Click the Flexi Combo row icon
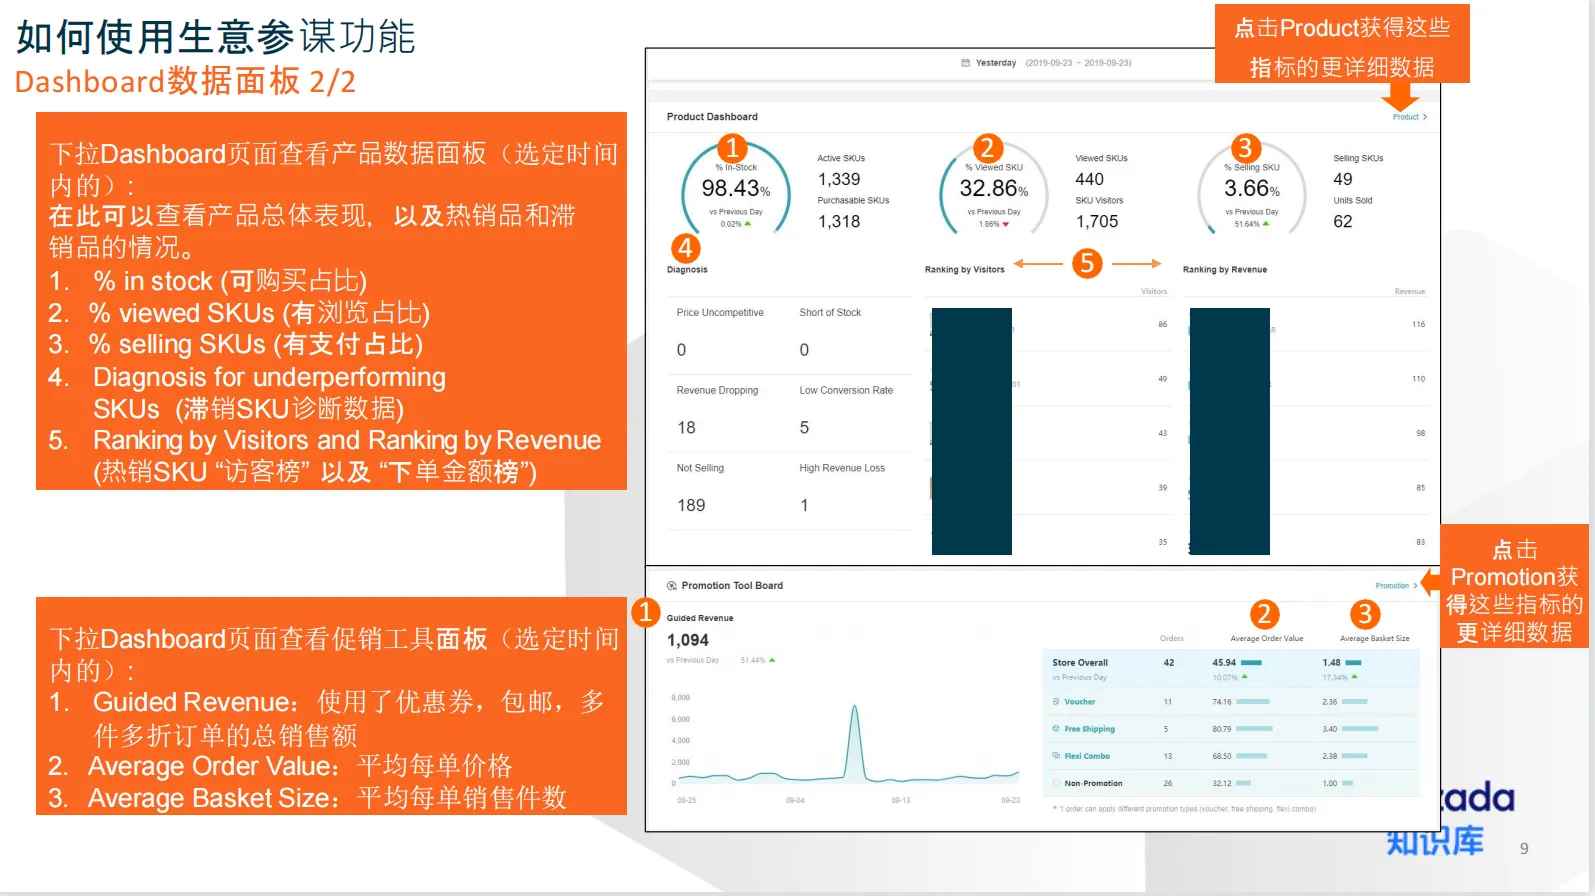The image size is (1595, 896). (1056, 756)
